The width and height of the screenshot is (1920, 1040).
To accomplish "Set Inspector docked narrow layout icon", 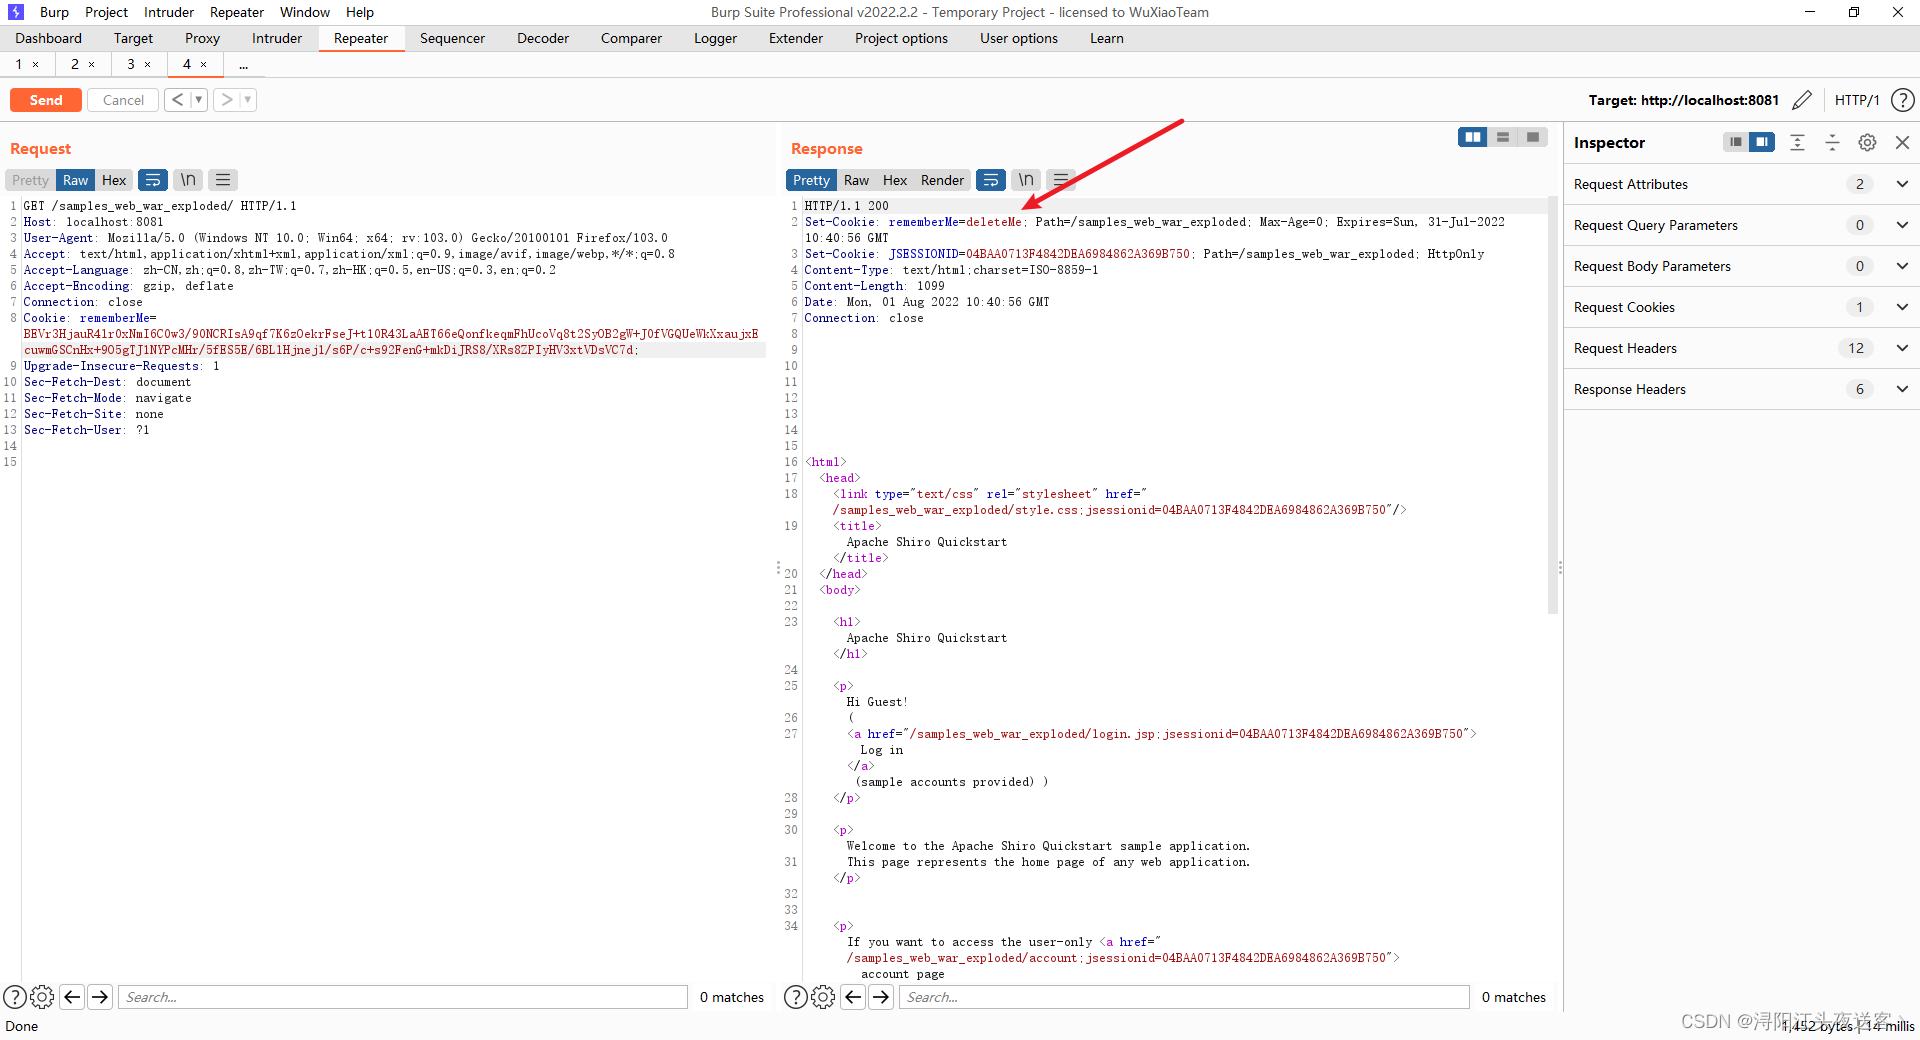I will [x=1736, y=142].
